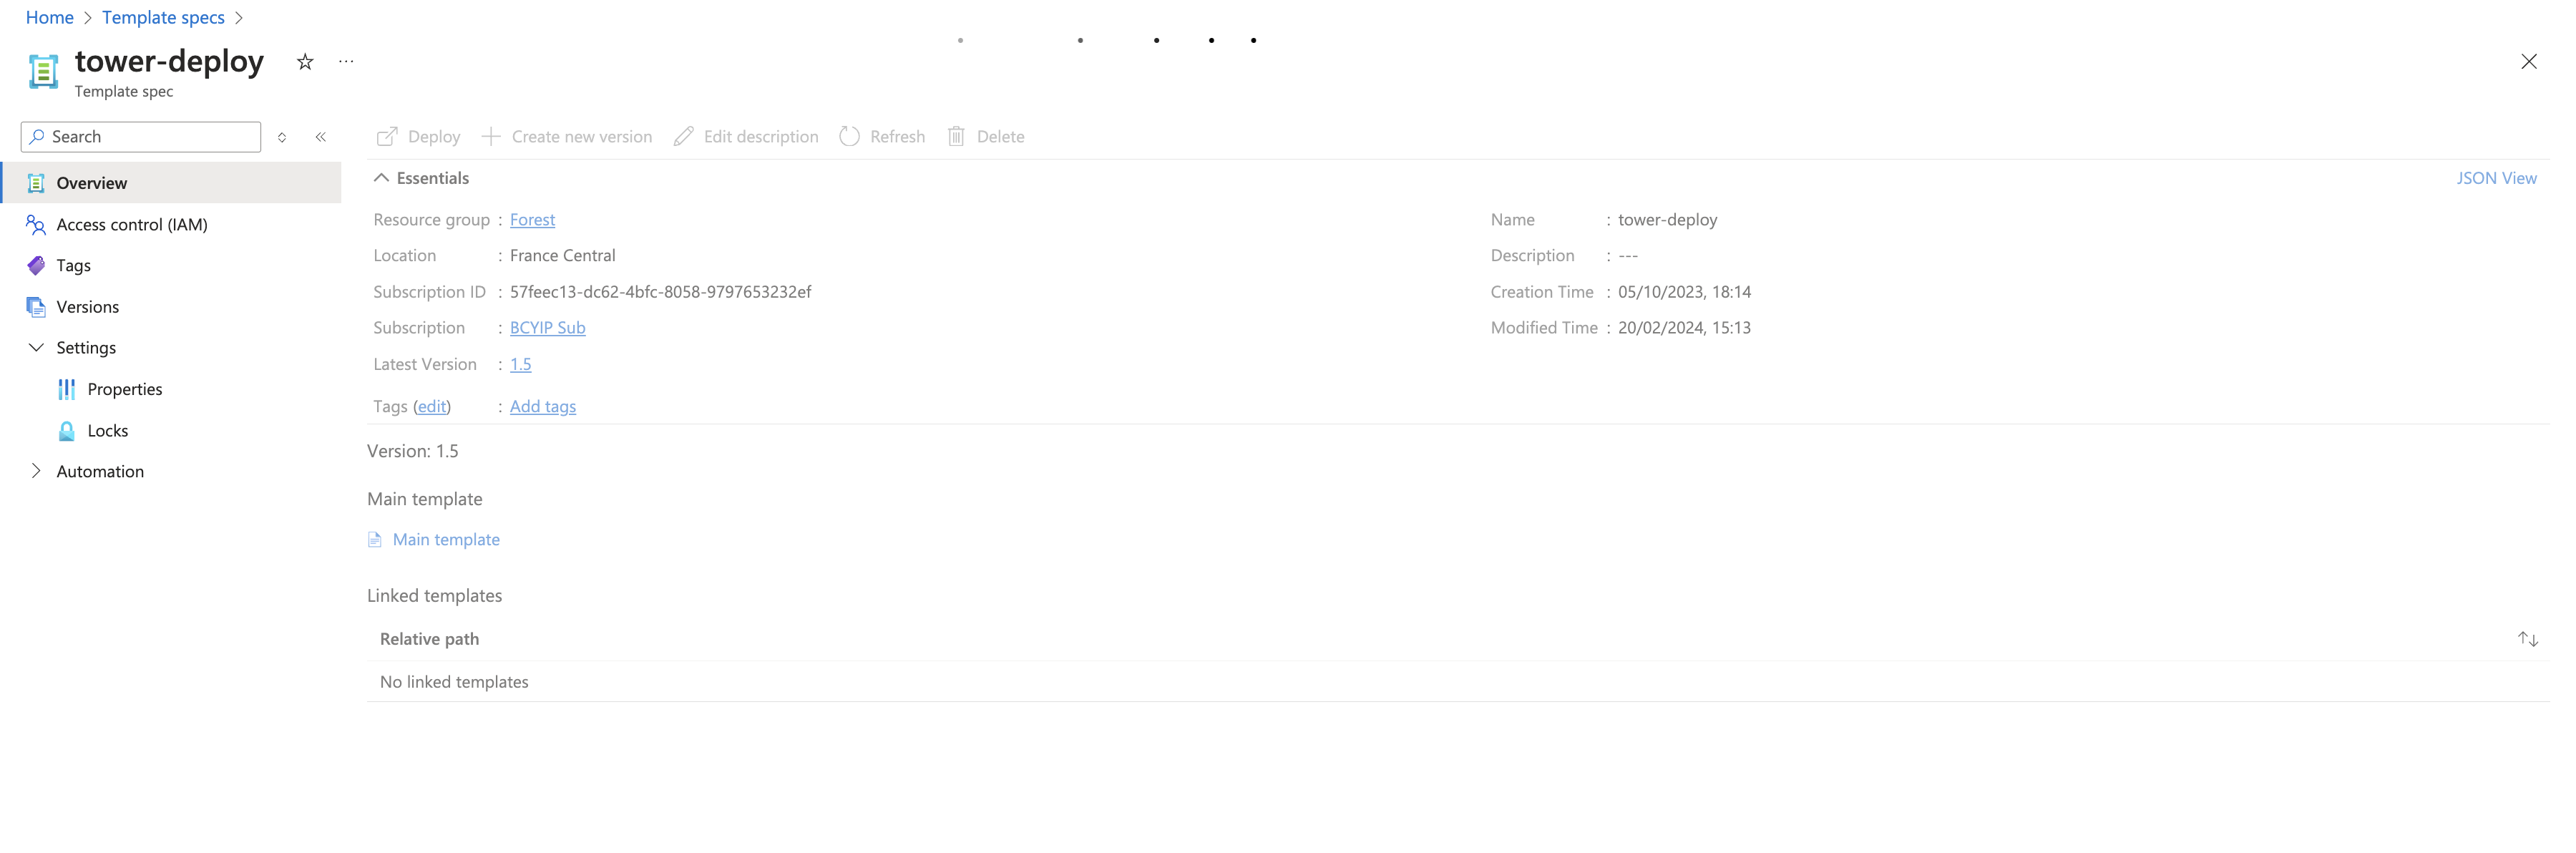Open the BCYIP Sub subscription link
This screenshot has height=853, width=2576.
547,327
